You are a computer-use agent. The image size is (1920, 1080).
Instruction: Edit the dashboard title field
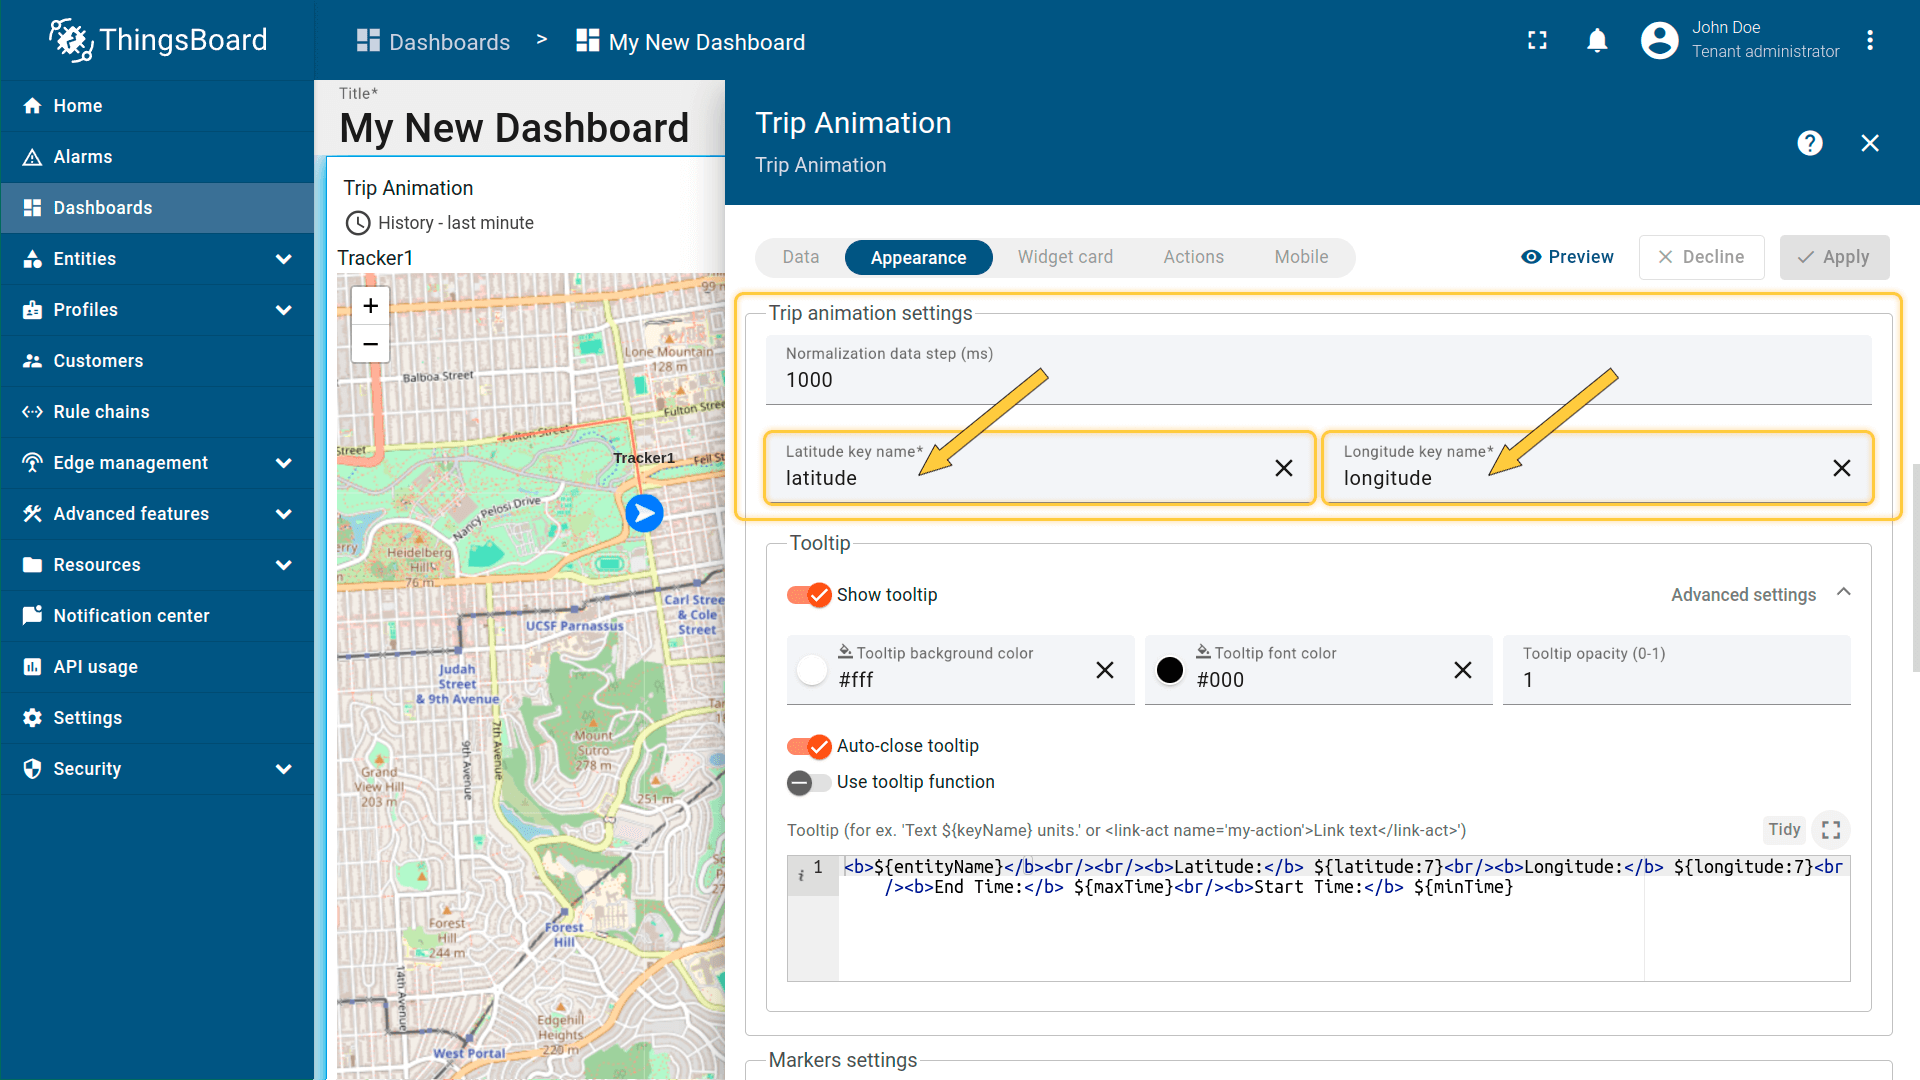pos(514,128)
